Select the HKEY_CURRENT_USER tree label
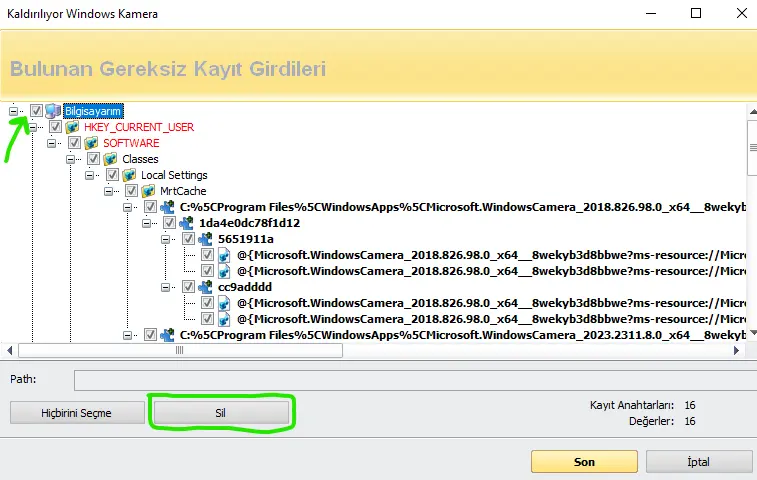757x480 pixels. [x=139, y=127]
